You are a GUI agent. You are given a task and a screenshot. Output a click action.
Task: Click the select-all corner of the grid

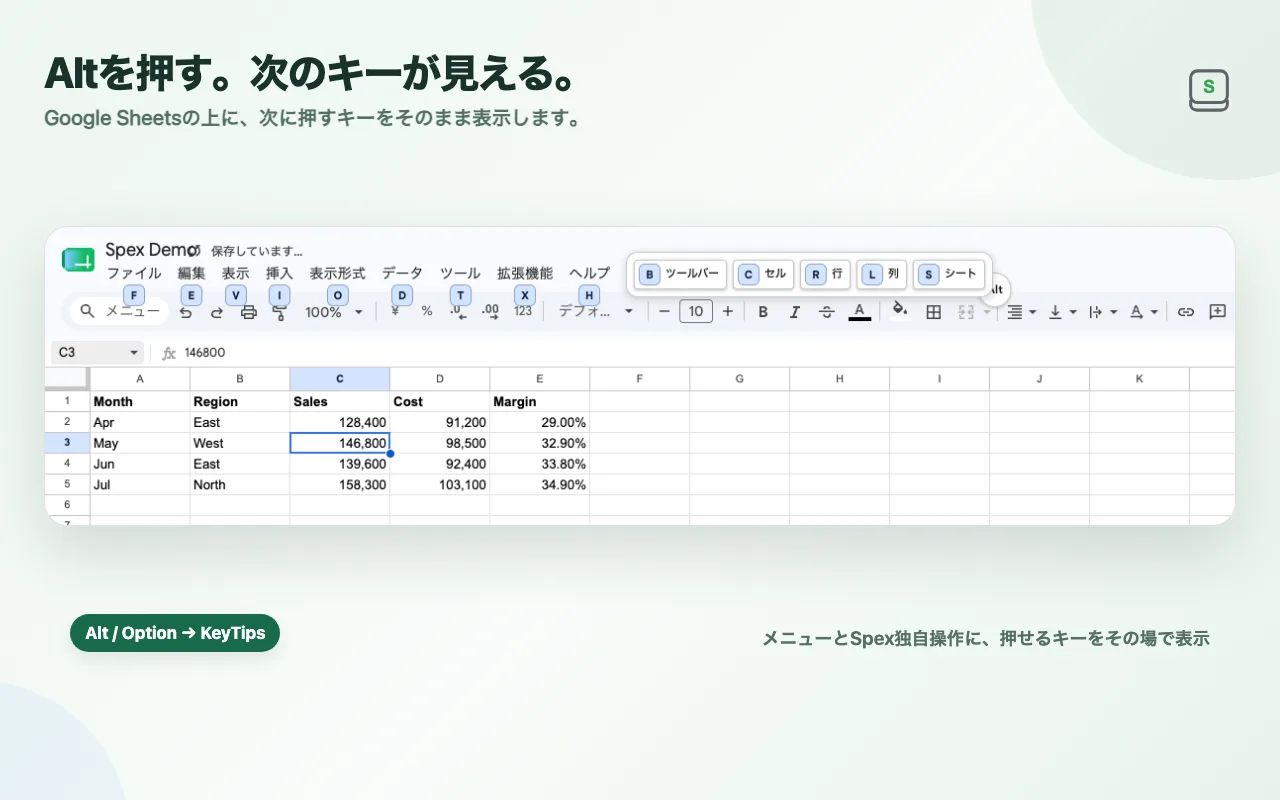click(67, 379)
